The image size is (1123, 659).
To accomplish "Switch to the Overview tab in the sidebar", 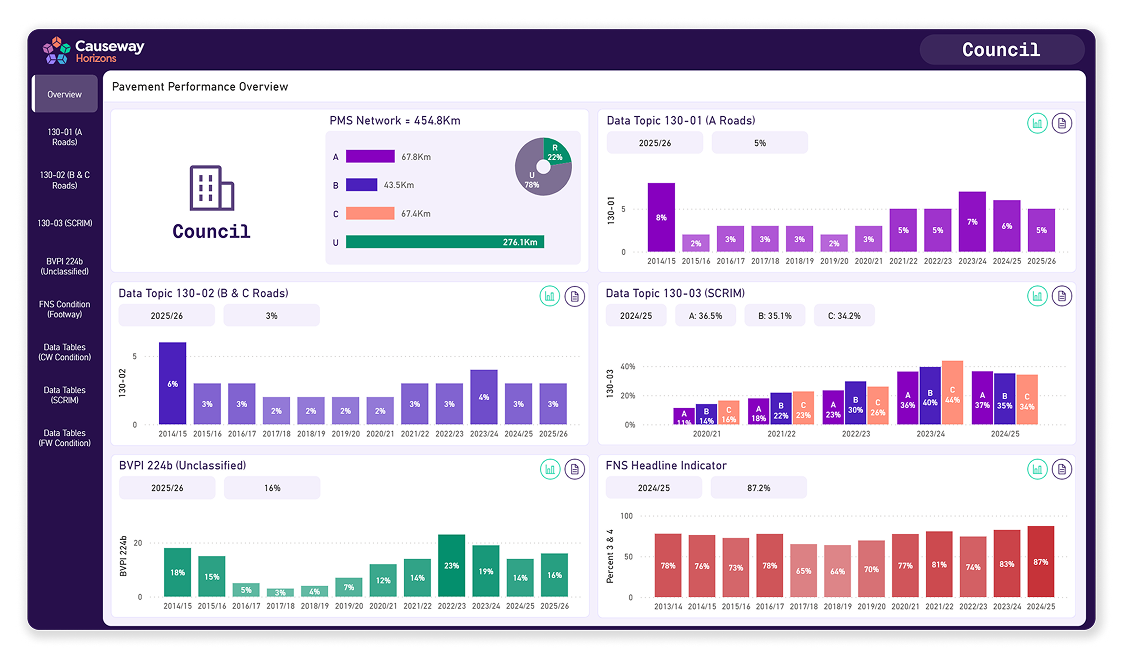I will click(64, 93).
